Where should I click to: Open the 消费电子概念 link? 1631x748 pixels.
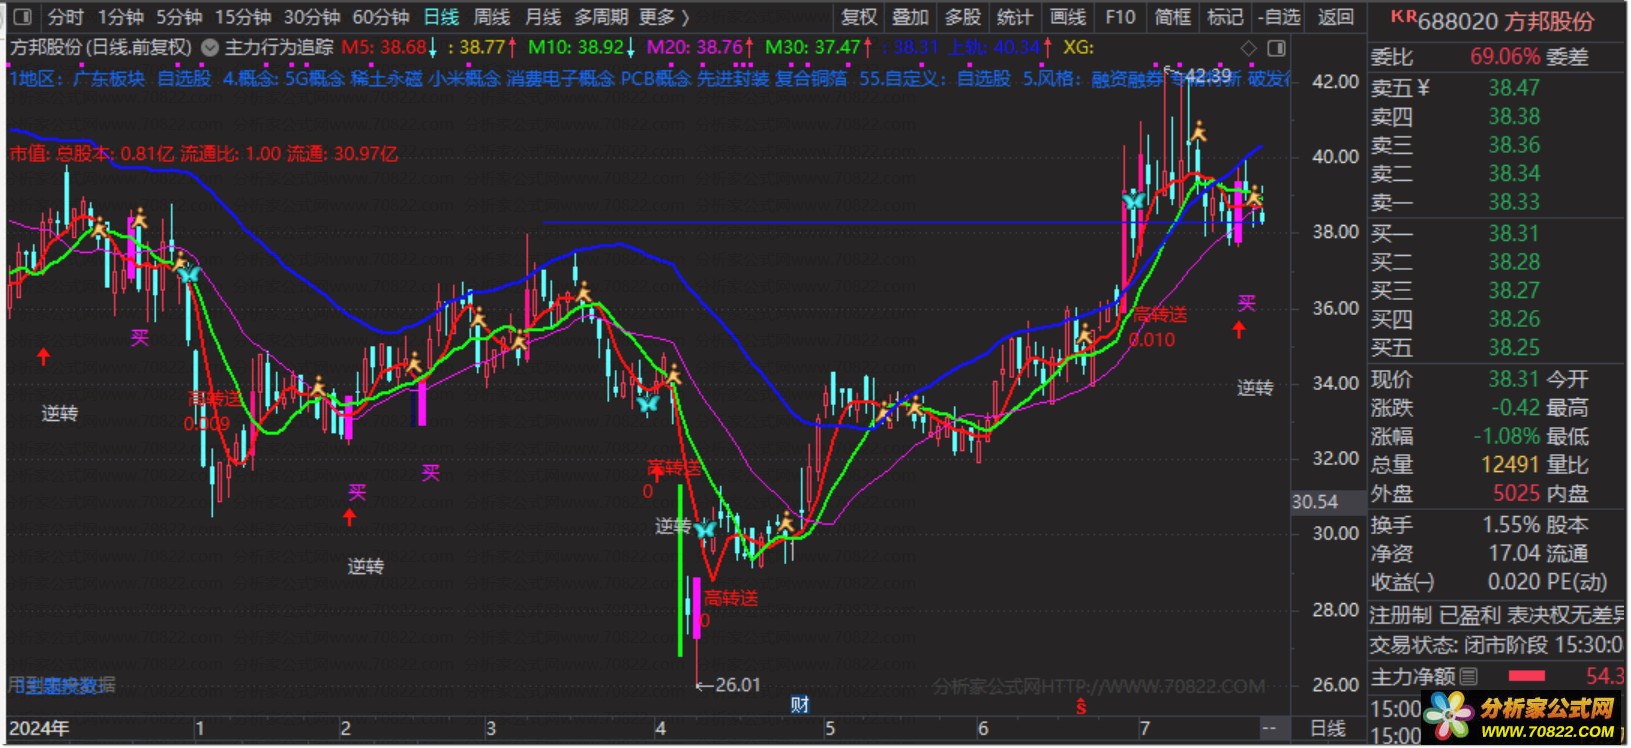pyautogui.click(x=560, y=78)
